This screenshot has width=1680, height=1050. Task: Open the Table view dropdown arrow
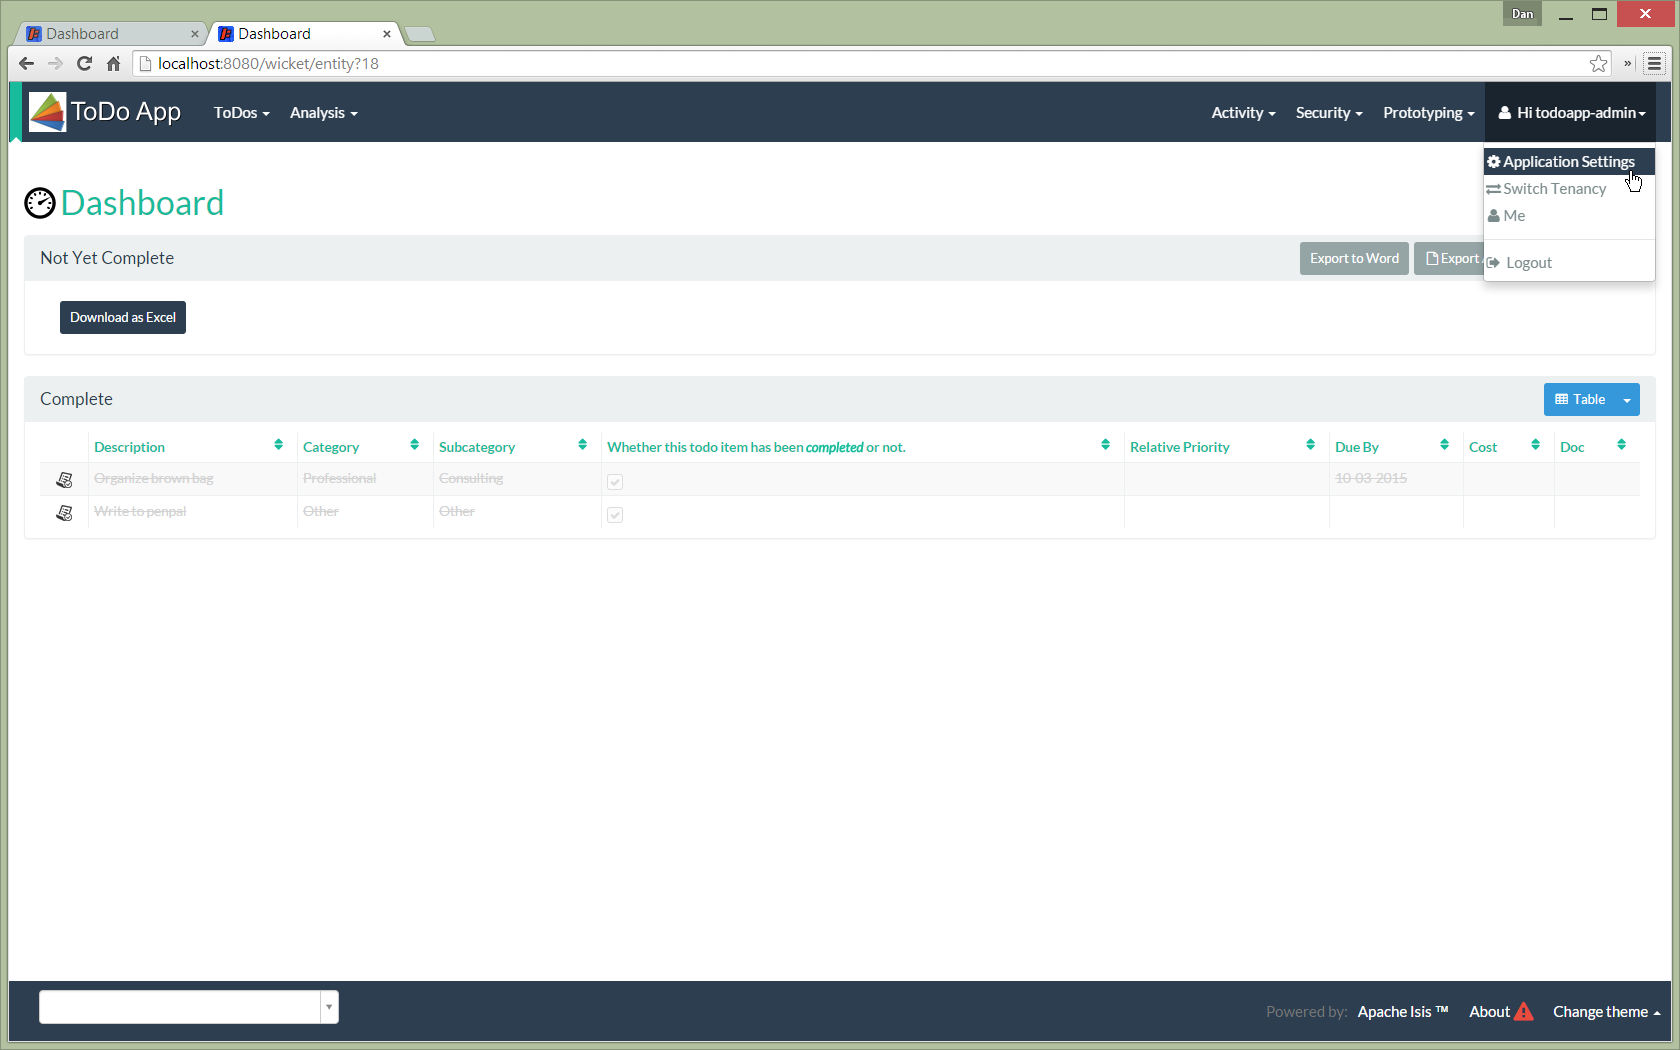[x=1627, y=400]
